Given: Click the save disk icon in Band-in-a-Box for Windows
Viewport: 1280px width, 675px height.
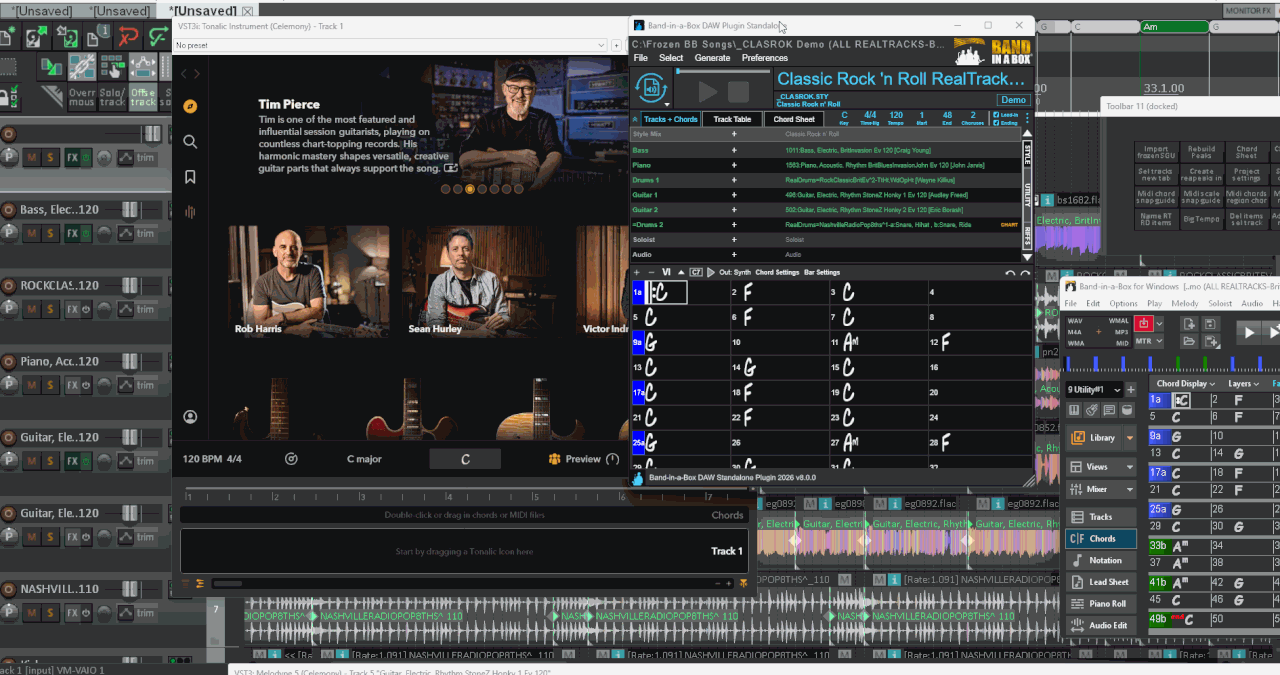Looking at the screenshot, I should [x=1209, y=324].
